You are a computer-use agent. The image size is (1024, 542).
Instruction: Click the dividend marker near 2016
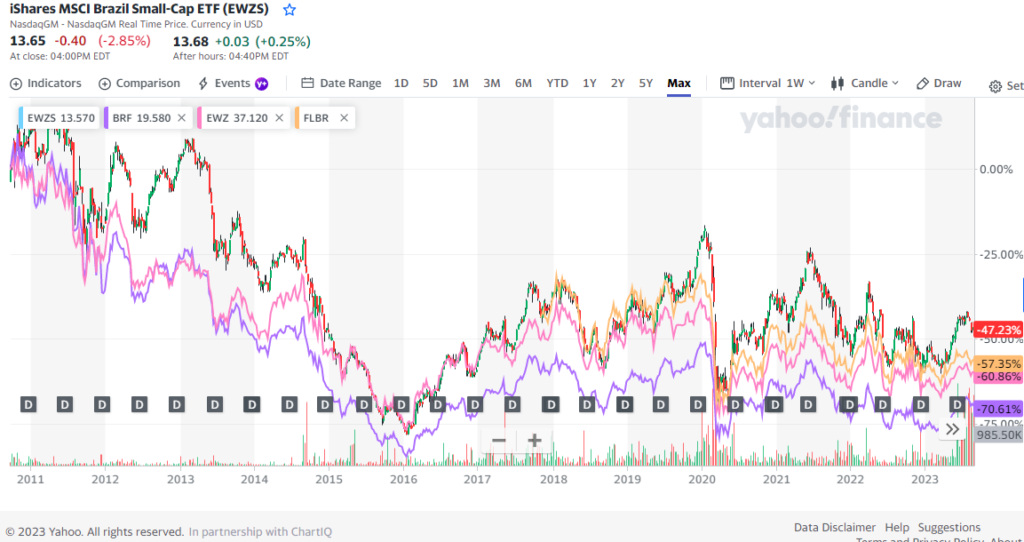(401, 404)
